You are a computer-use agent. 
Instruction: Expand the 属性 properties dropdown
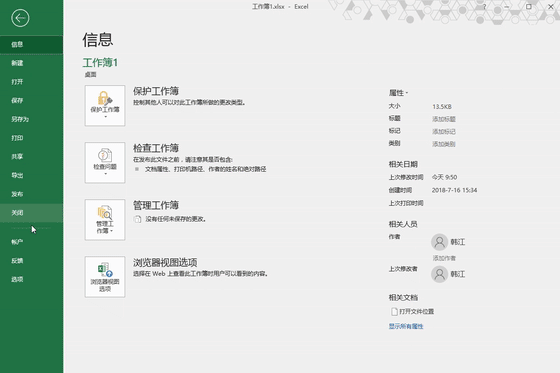coord(398,93)
